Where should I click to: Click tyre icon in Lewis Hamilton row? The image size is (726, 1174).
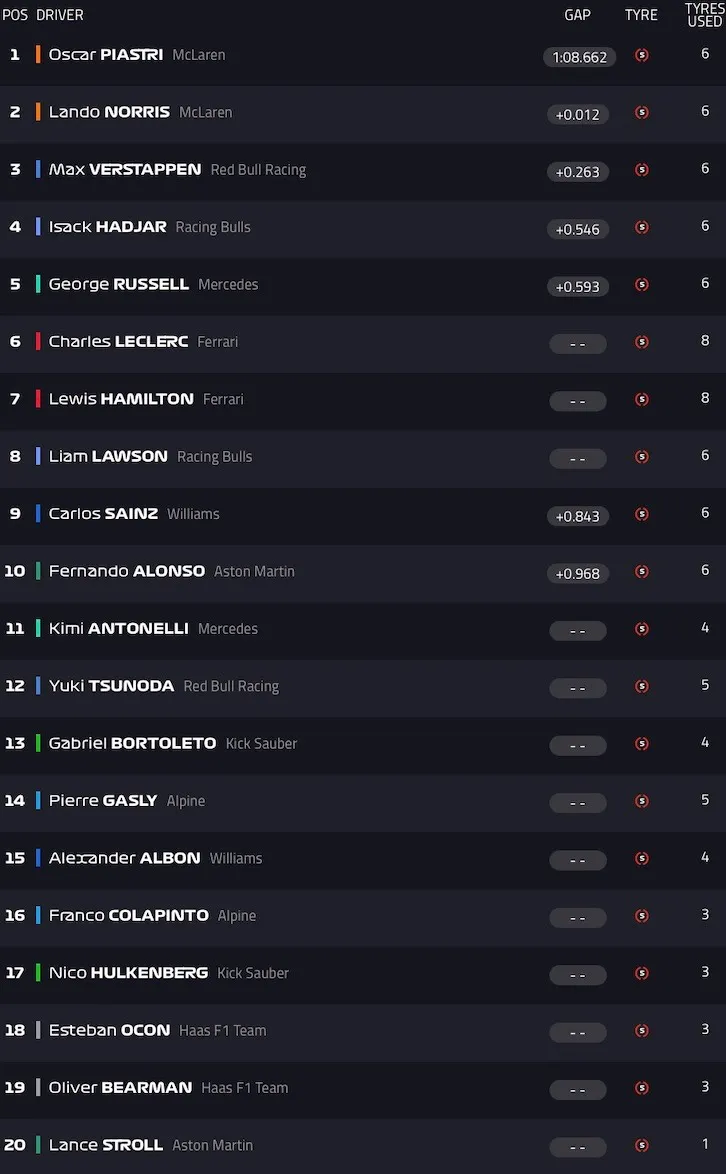click(x=641, y=399)
